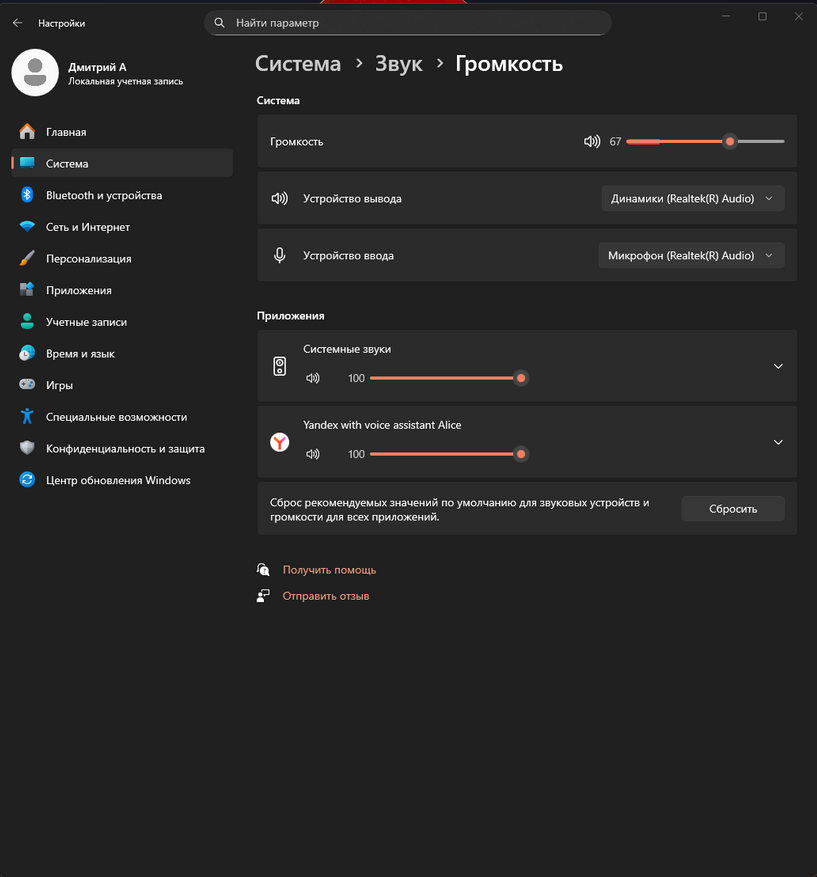Click the search magnifier icon
This screenshot has height=877, width=817.
tap(220, 22)
